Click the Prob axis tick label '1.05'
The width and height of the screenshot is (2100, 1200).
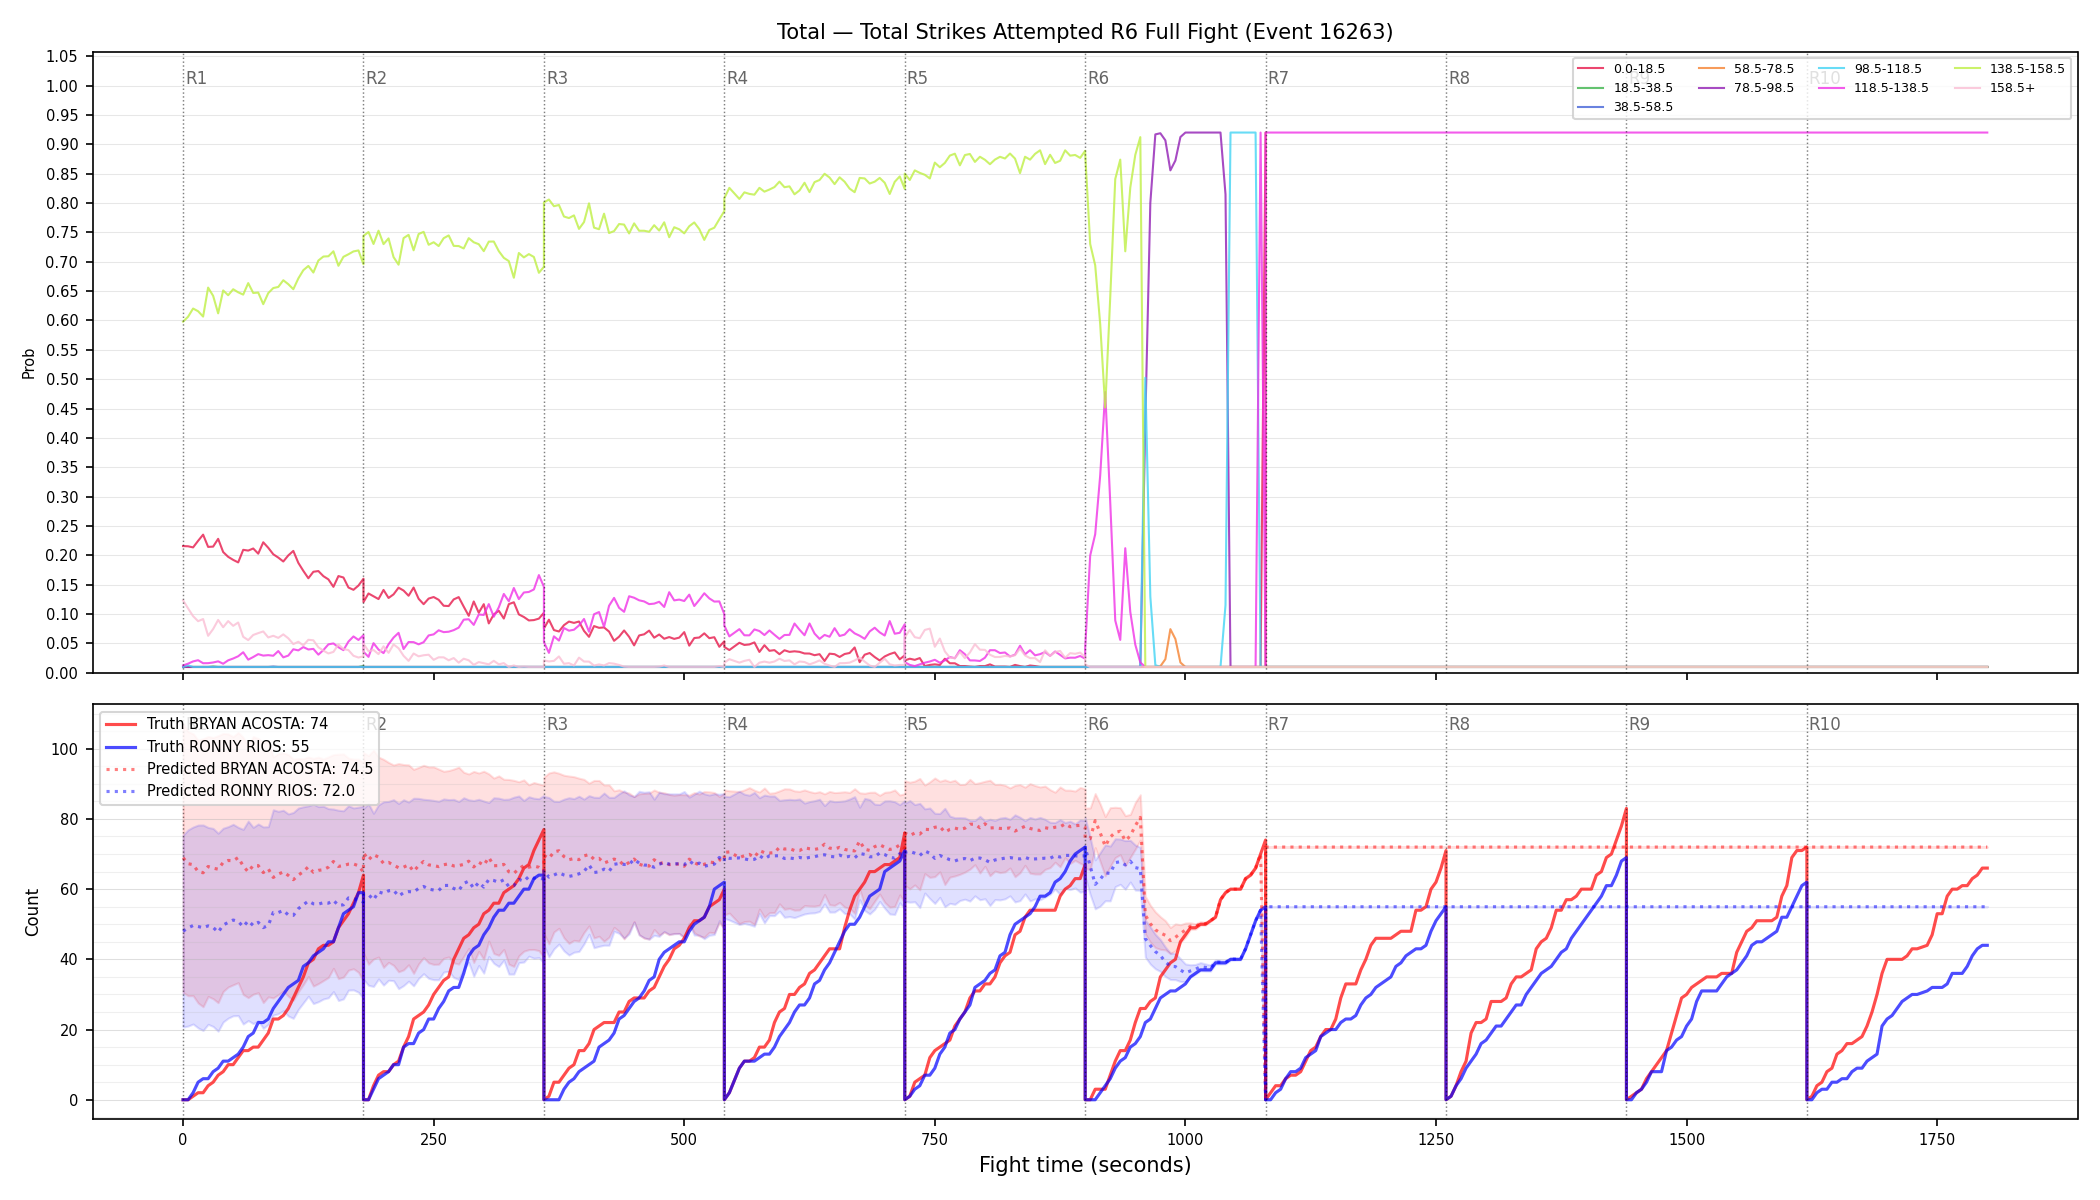pyautogui.click(x=62, y=57)
